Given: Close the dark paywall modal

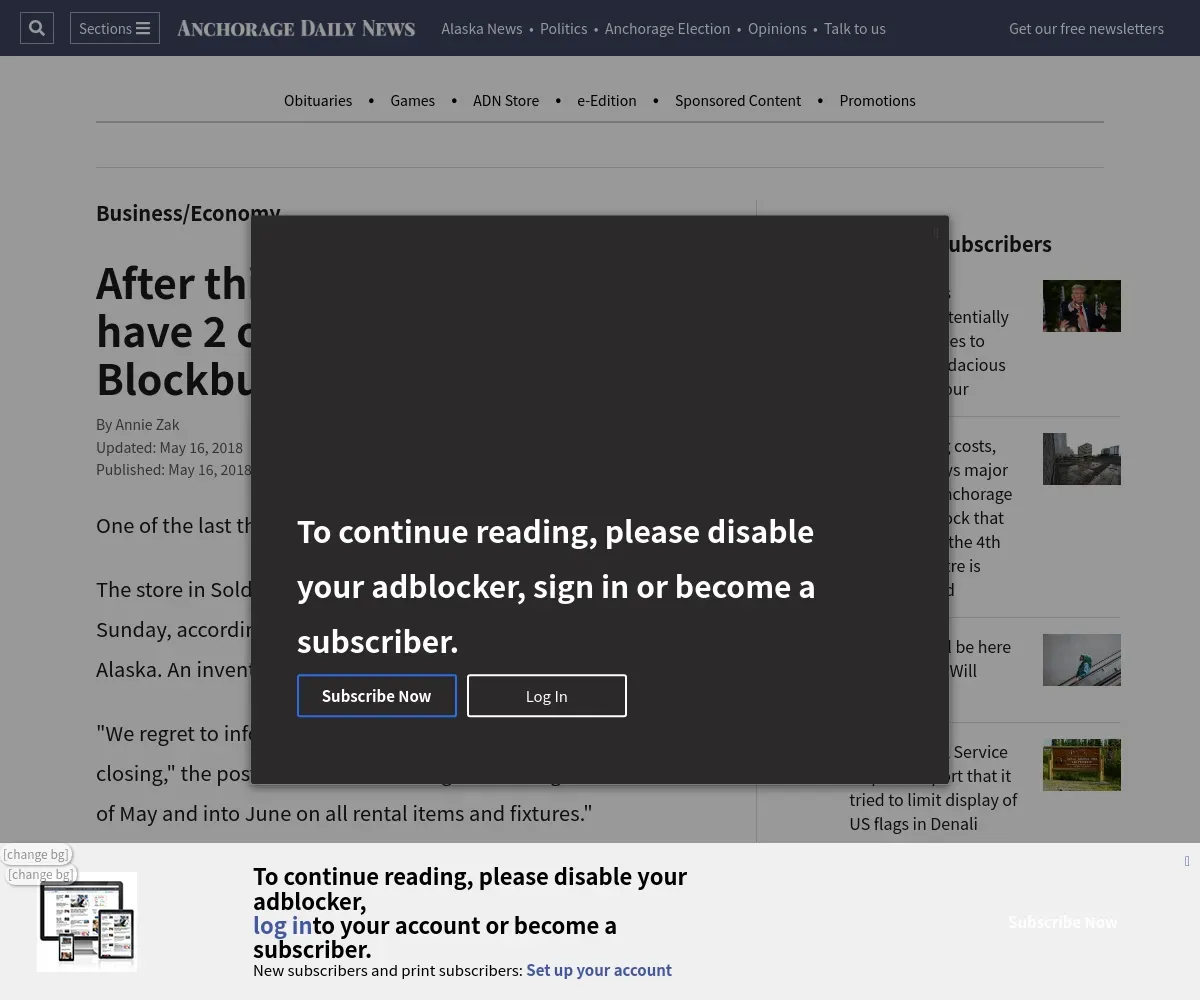Looking at the screenshot, I should point(936,232).
